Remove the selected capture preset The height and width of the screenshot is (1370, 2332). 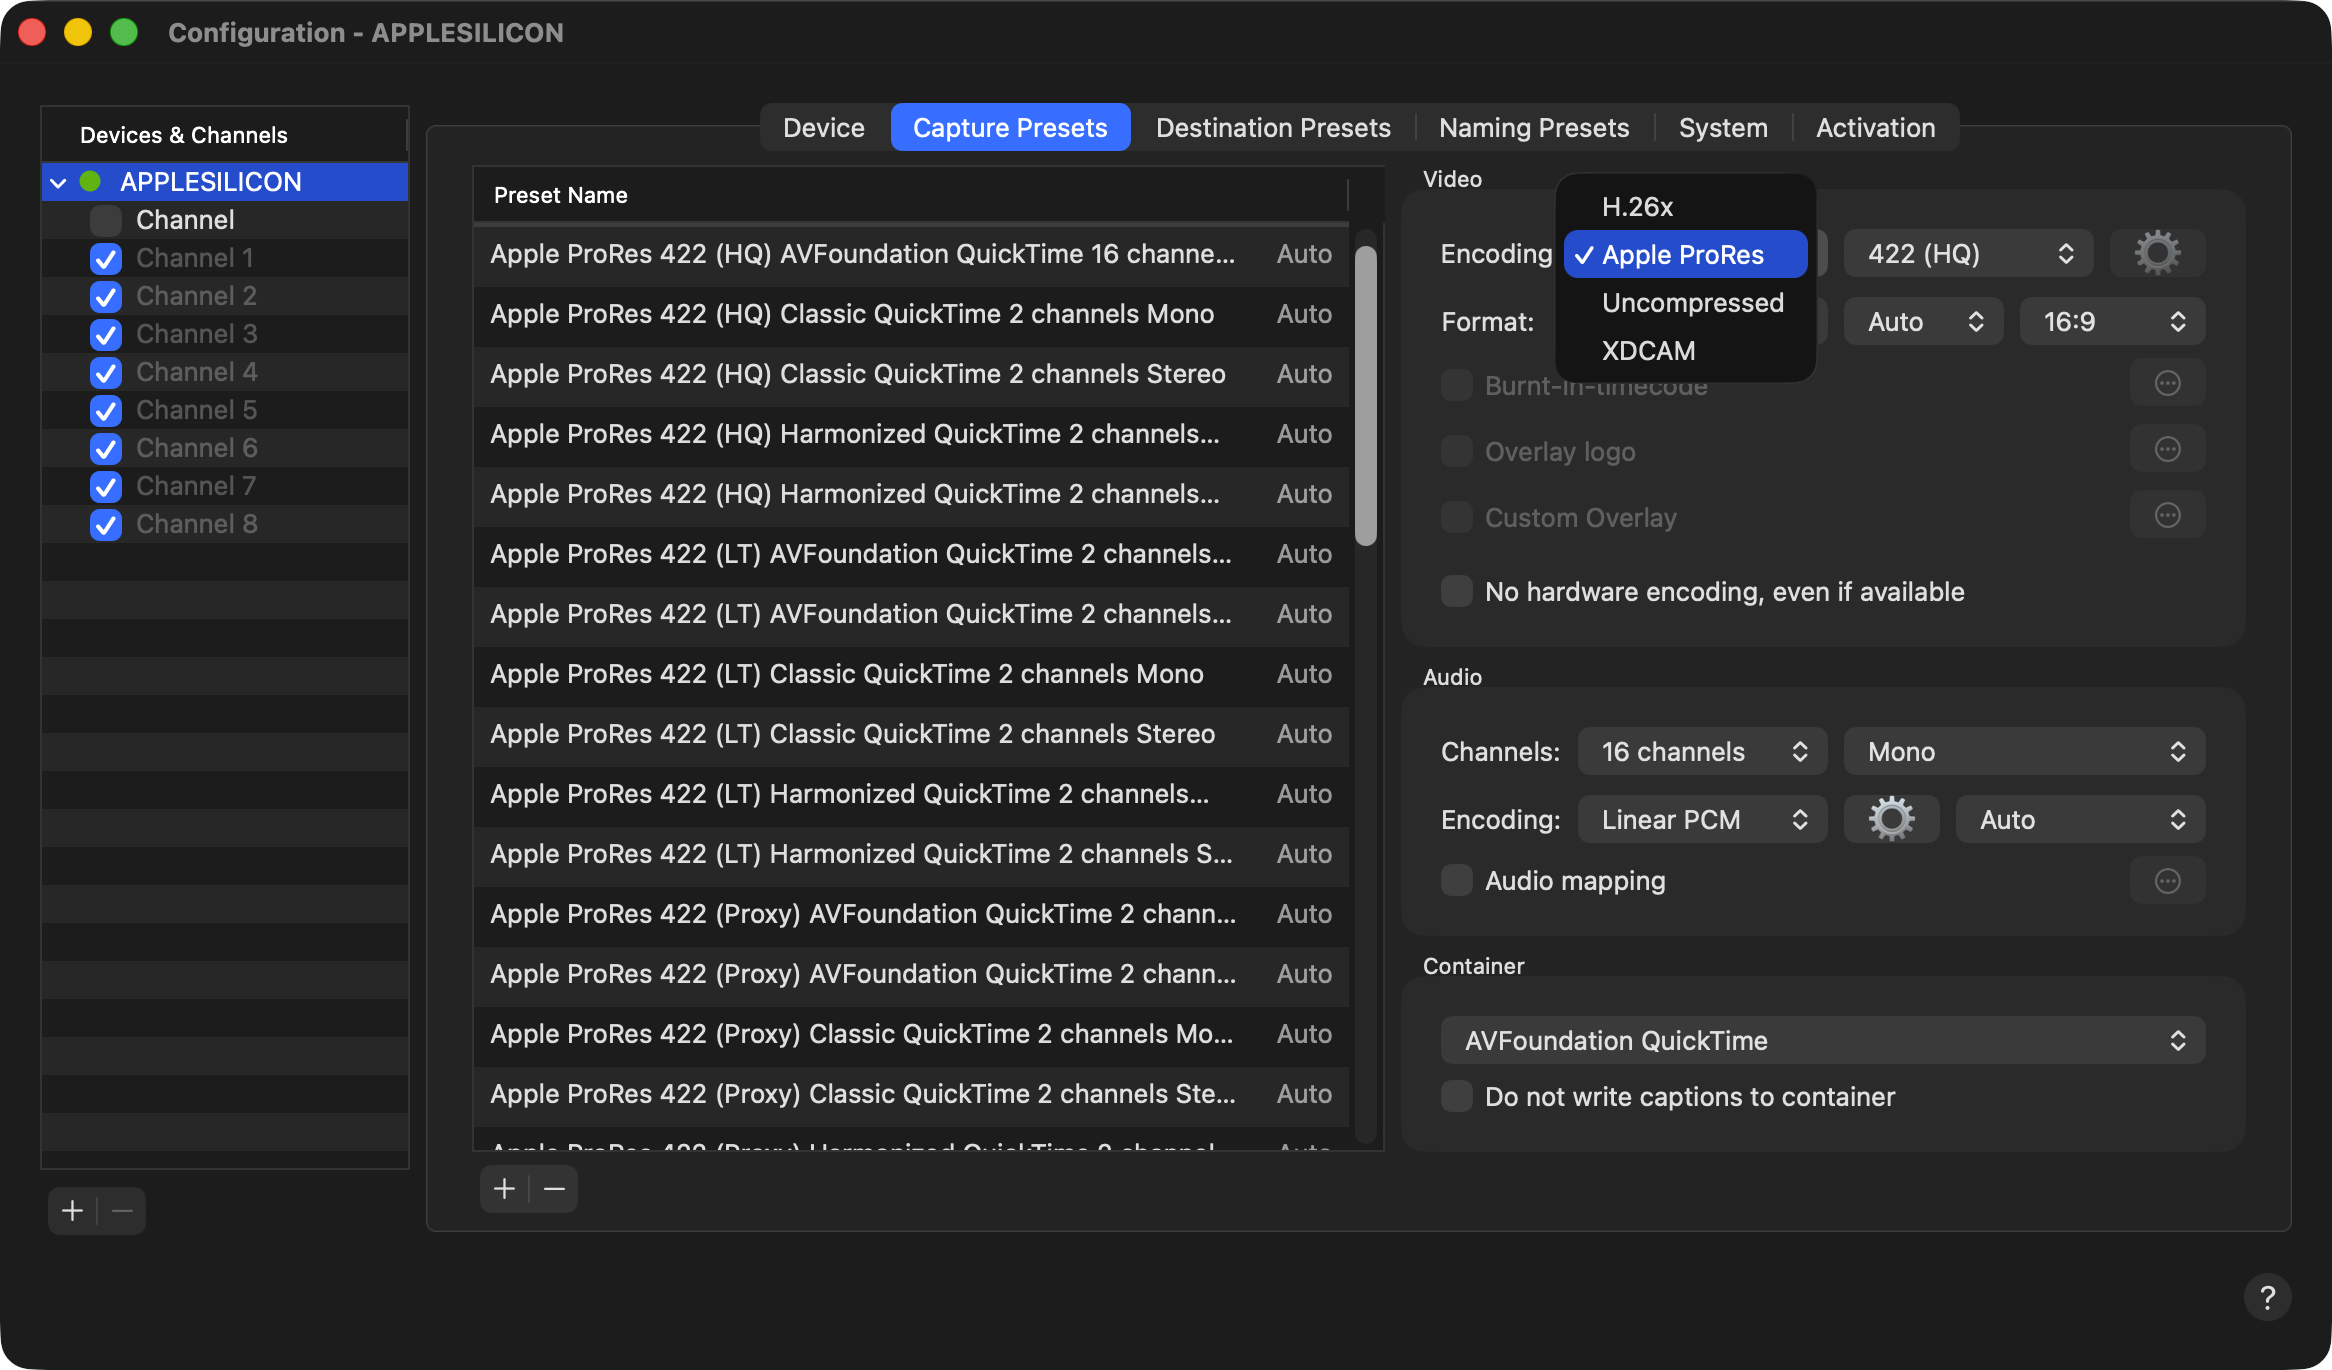coord(554,1189)
